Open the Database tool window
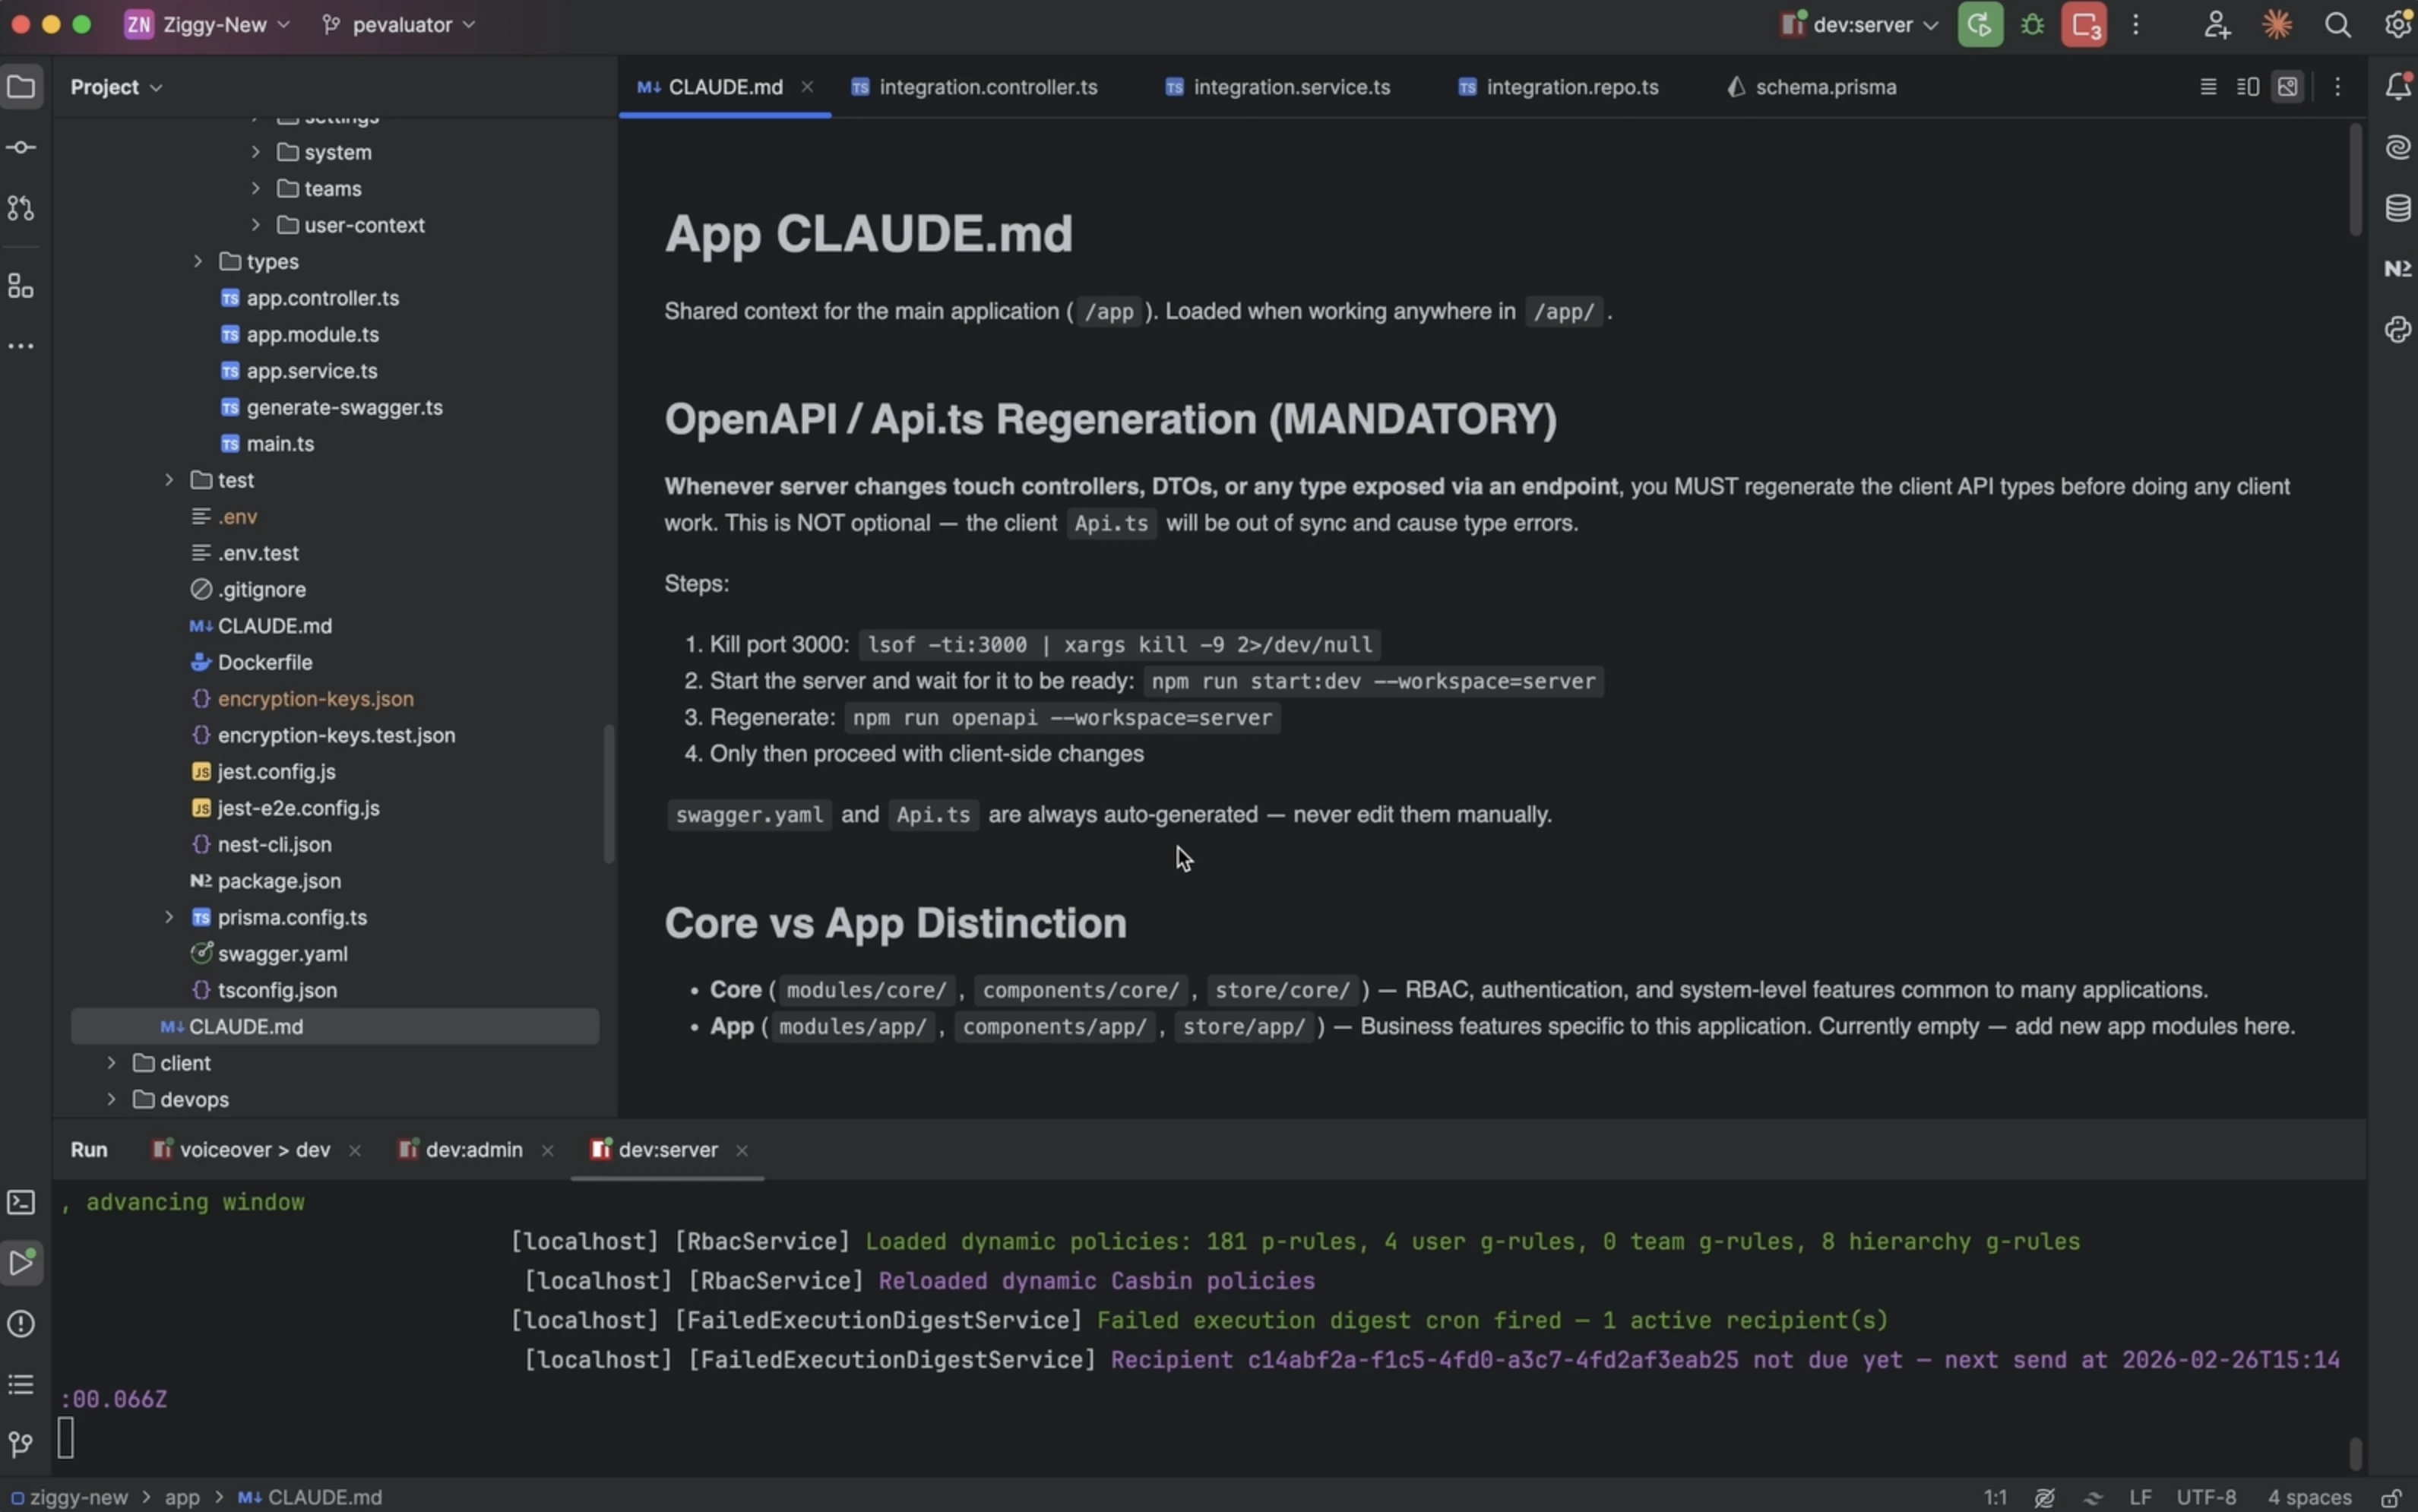This screenshot has width=2418, height=1512. pyautogui.click(x=2397, y=208)
